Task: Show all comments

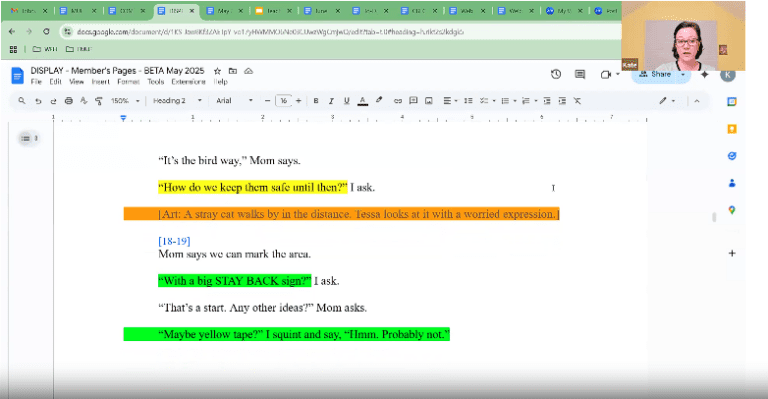Action: tap(580, 74)
